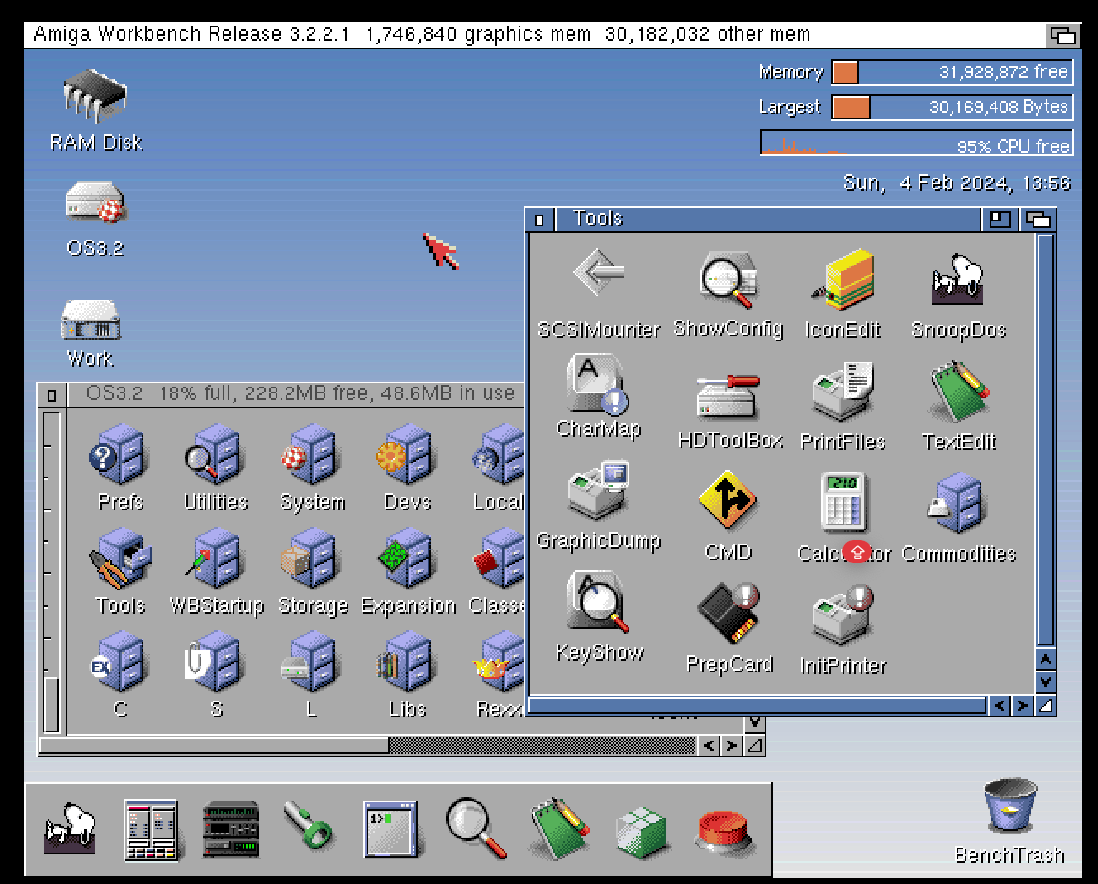Image resolution: width=1098 pixels, height=884 pixels.
Task: Zoom the Tools window with its size gadget
Action: tap(1000, 218)
